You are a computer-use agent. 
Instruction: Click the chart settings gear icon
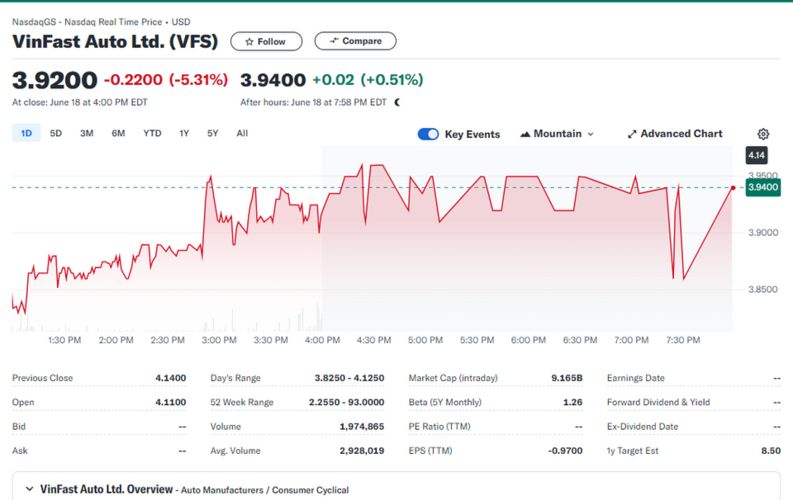(x=763, y=134)
